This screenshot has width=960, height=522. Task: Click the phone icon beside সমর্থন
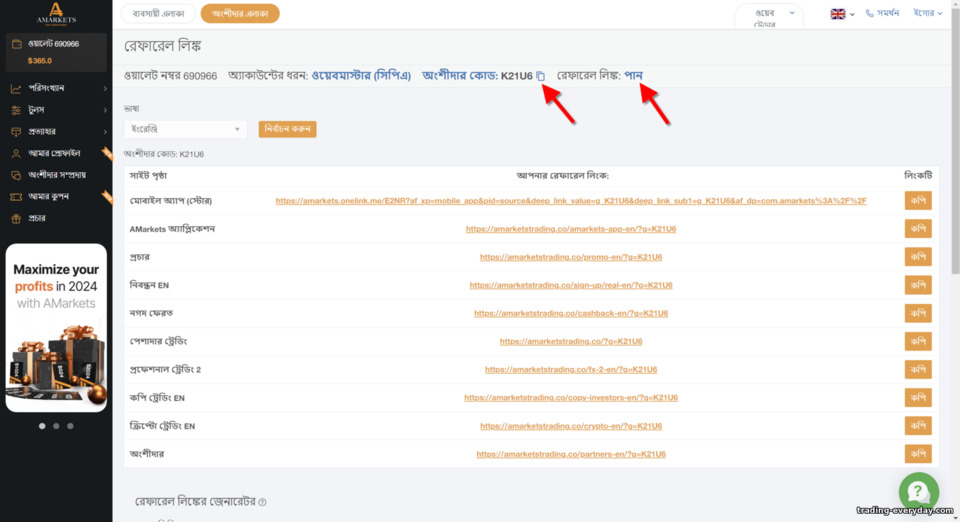pyautogui.click(x=869, y=13)
